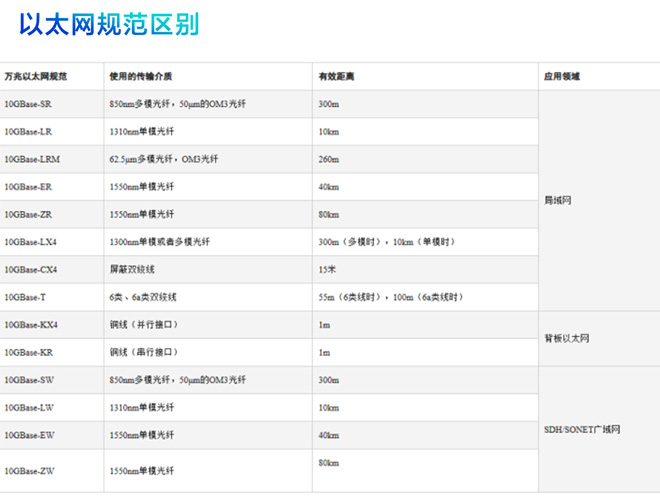Click the 10GBase-LRM specification cell
The image size is (660, 501).
32,159
